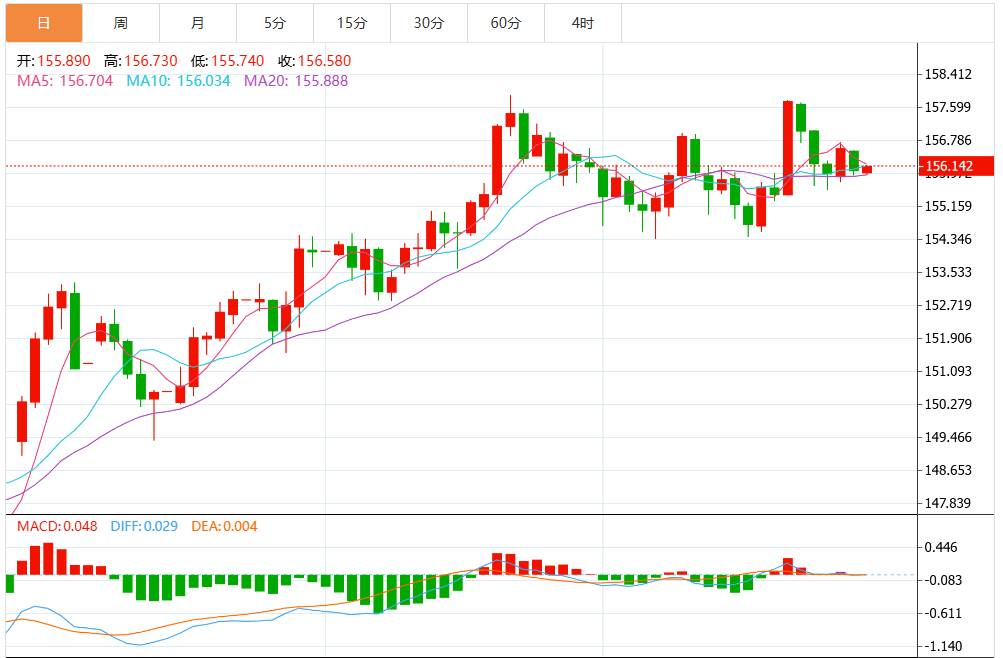Click the 158.412 price axis label
1003x658 pixels.
click(x=949, y=74)
